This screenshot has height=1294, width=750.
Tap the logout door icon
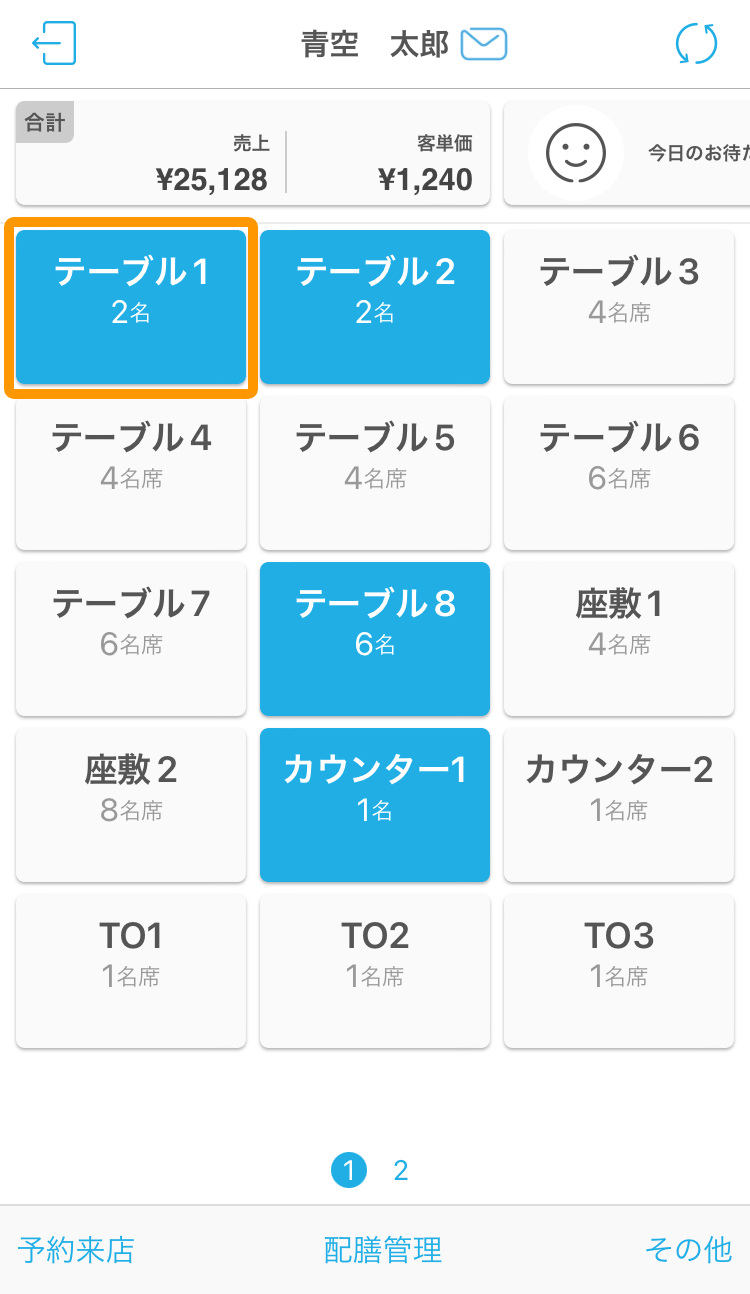pyautogui.click(x=54, y=44)
